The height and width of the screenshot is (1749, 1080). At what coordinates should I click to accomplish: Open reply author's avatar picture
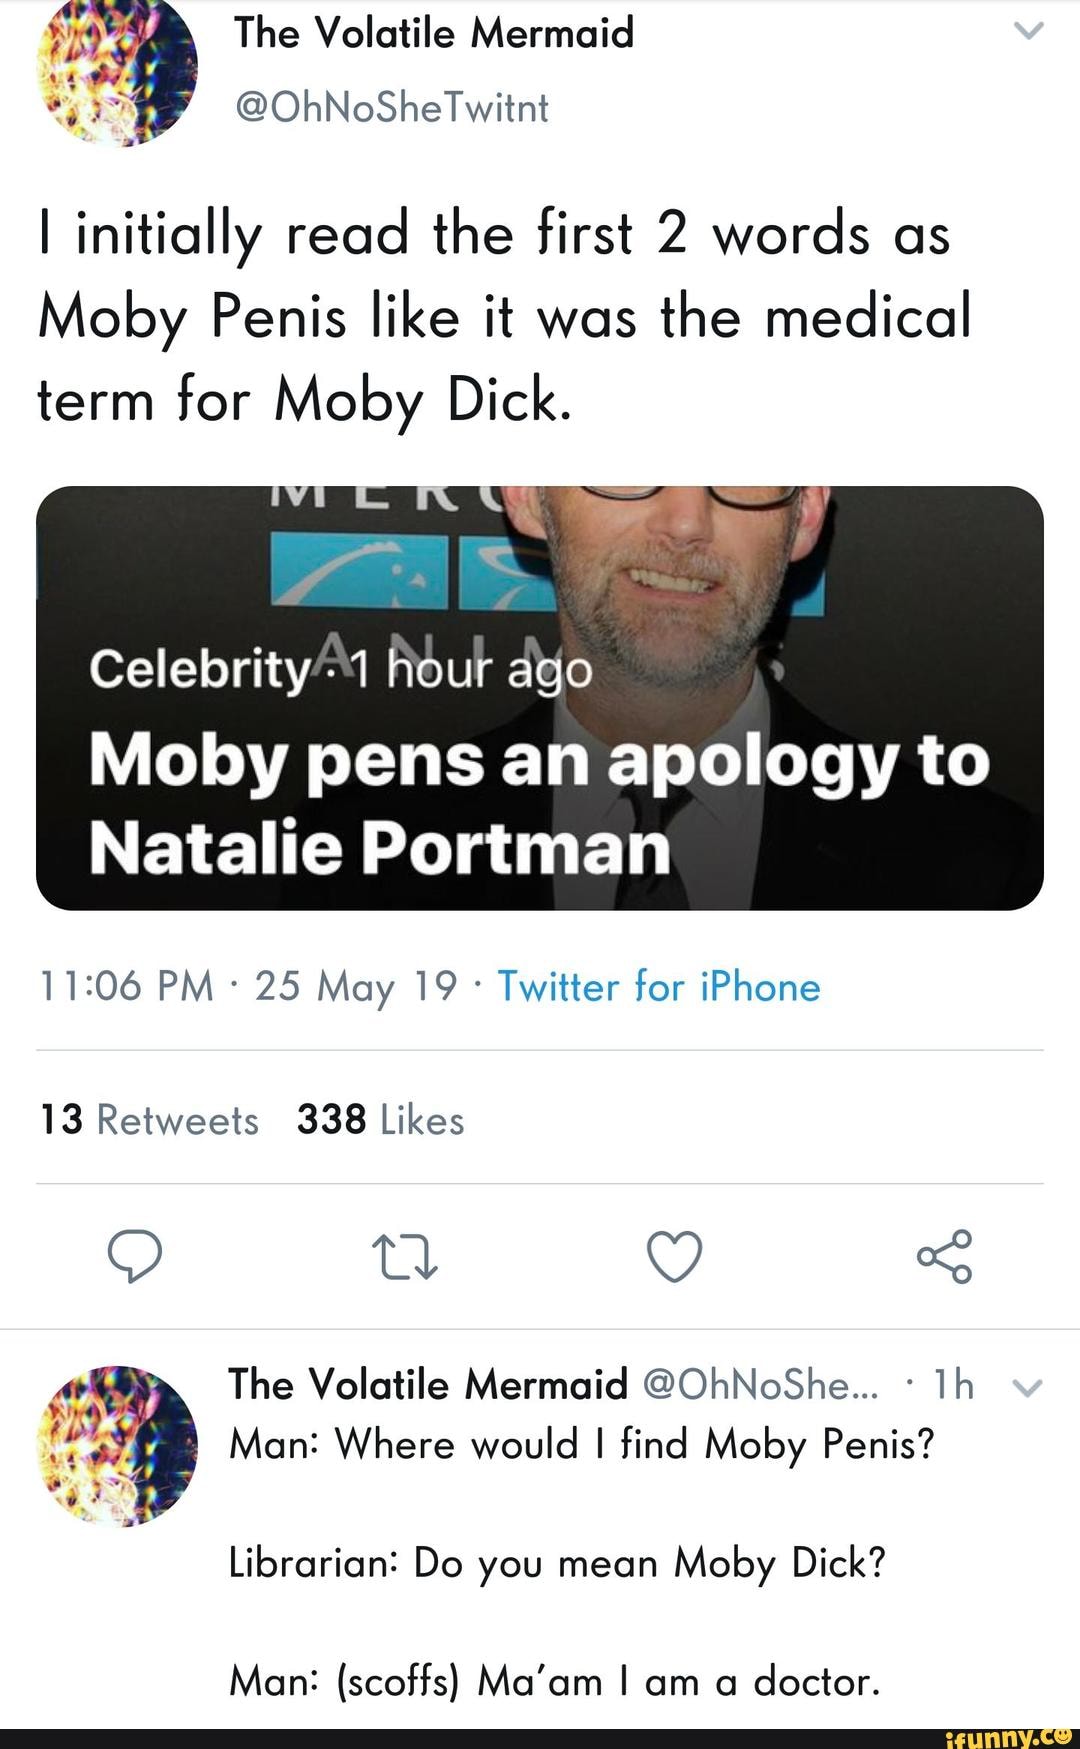pyautogui.click(x=117, y=1445)
